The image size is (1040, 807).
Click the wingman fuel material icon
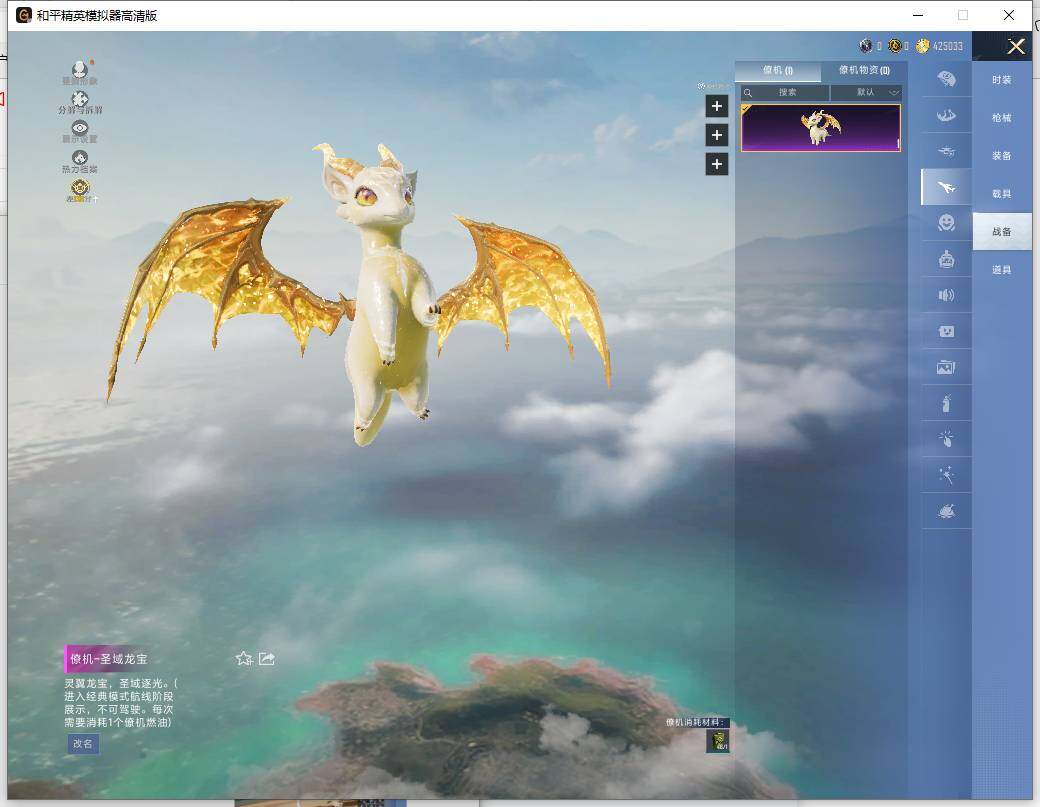click(x=718, y=741)
